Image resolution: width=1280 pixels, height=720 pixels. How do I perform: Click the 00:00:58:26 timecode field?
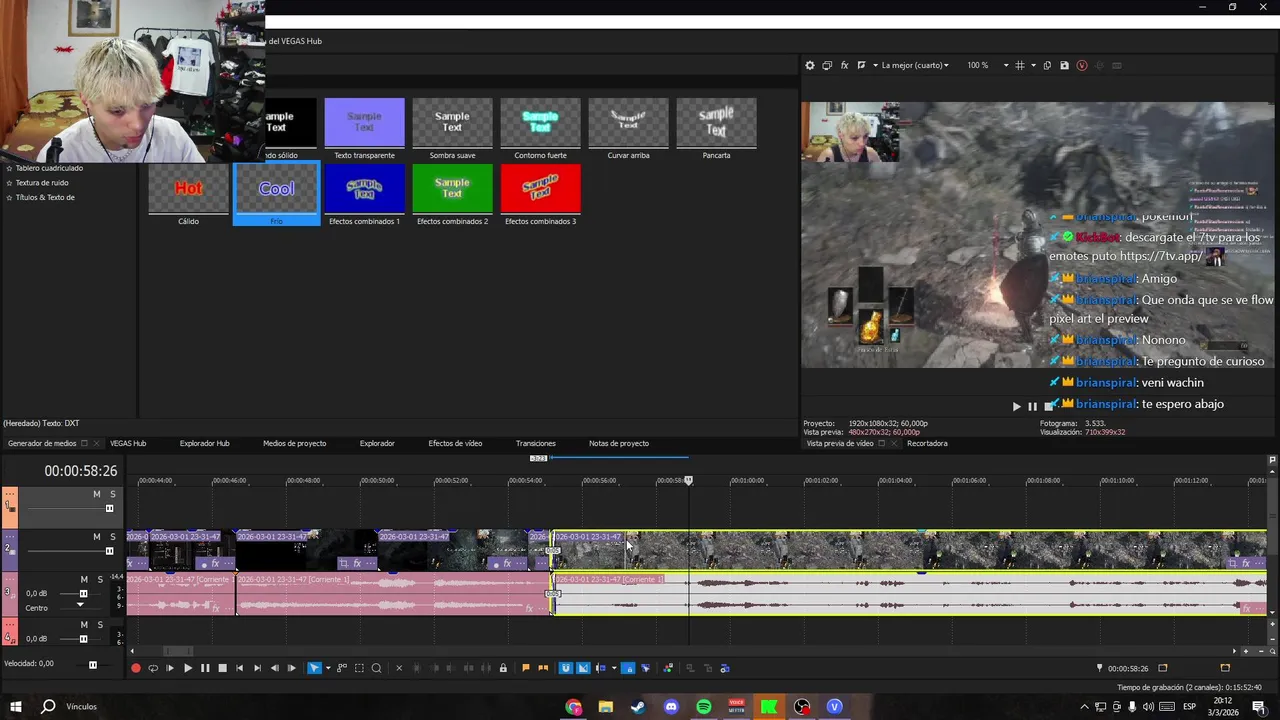coord(80,470)
